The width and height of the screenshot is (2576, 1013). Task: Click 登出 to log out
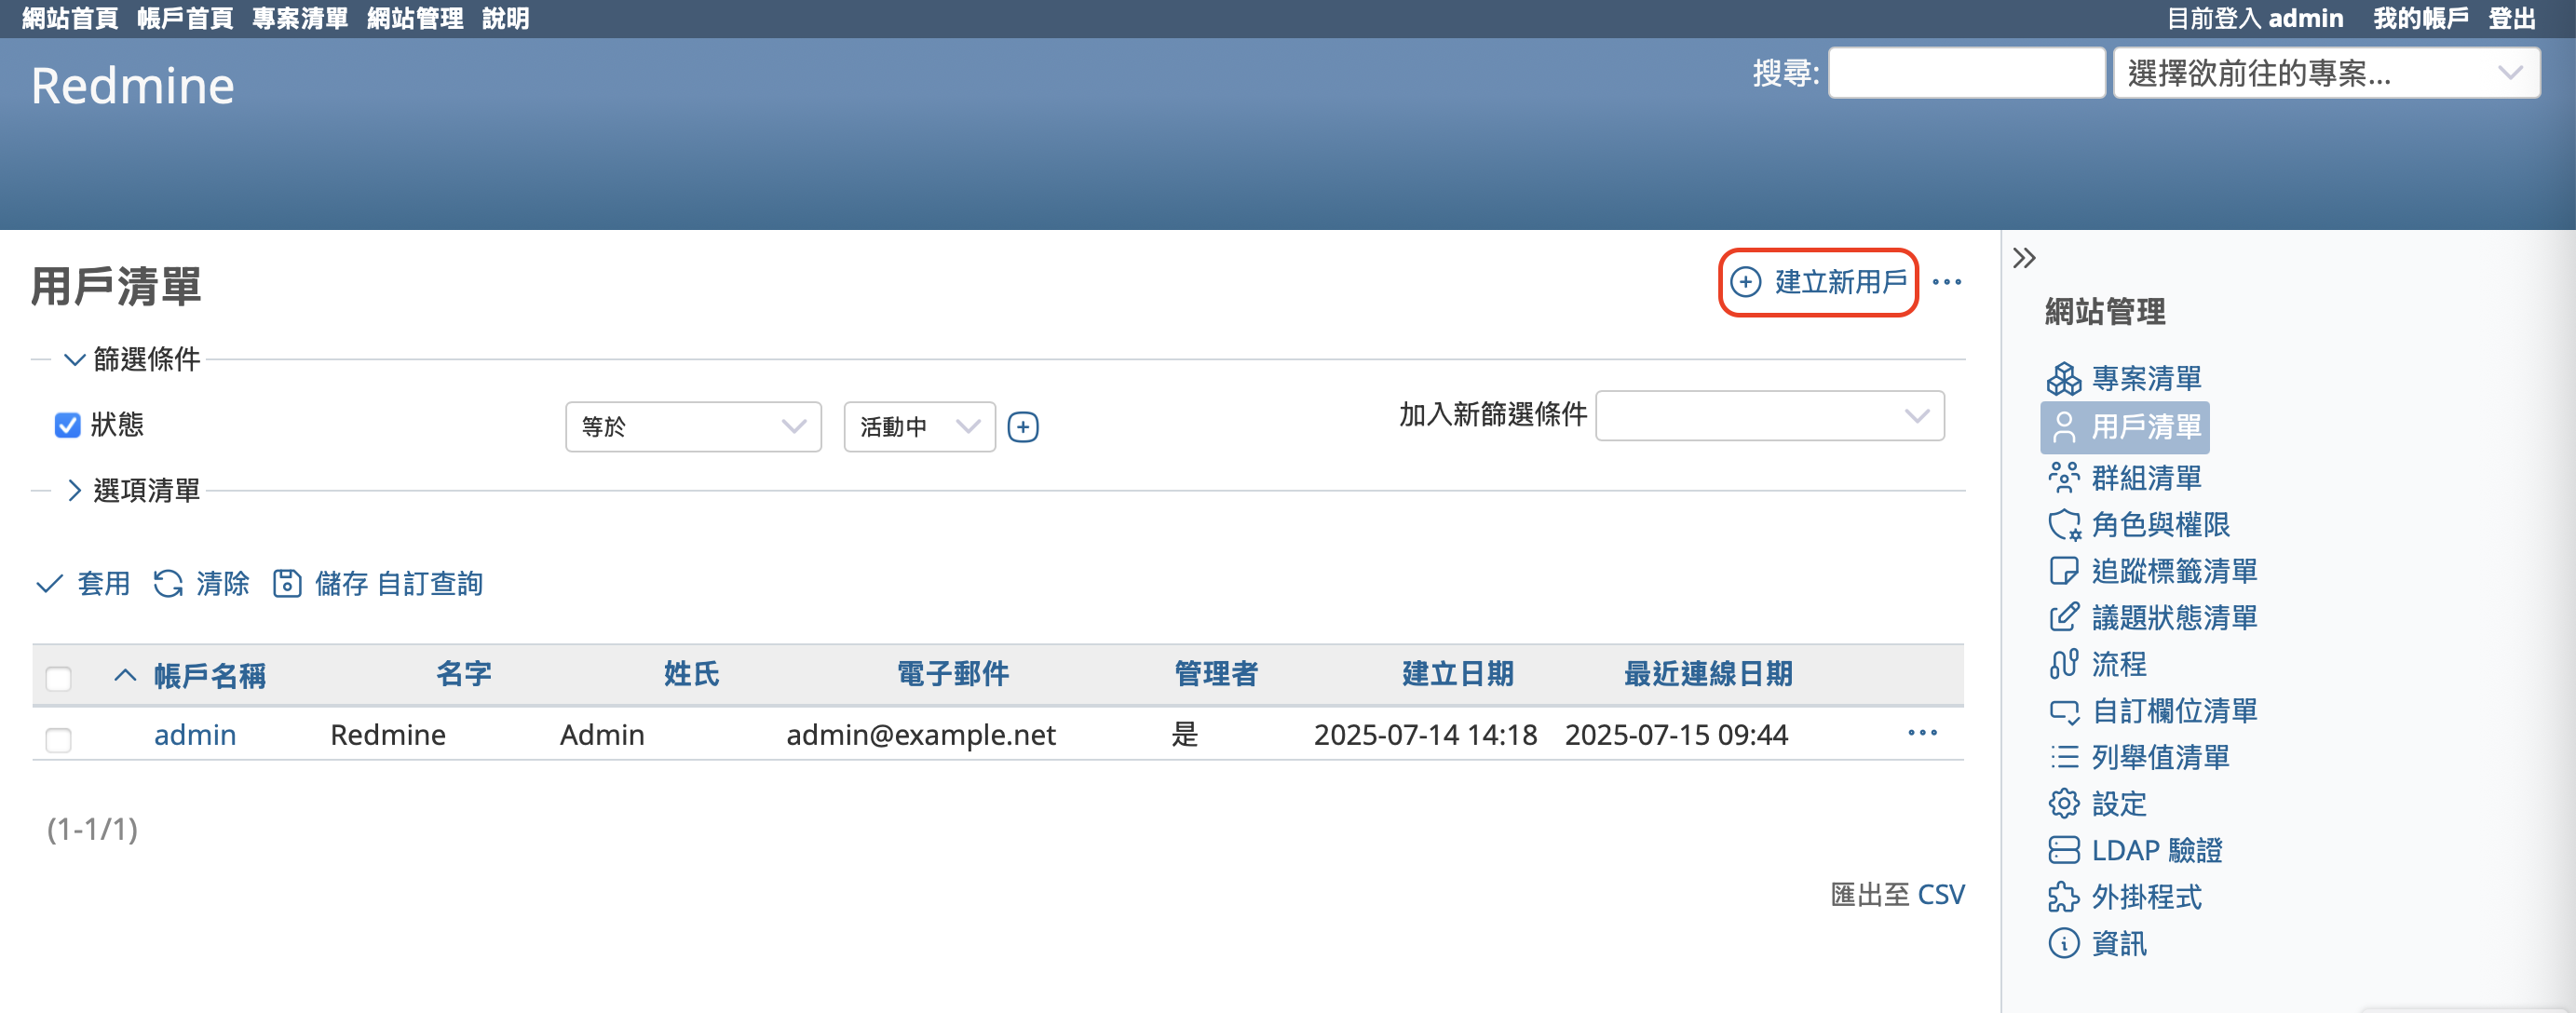point(2512,18)
